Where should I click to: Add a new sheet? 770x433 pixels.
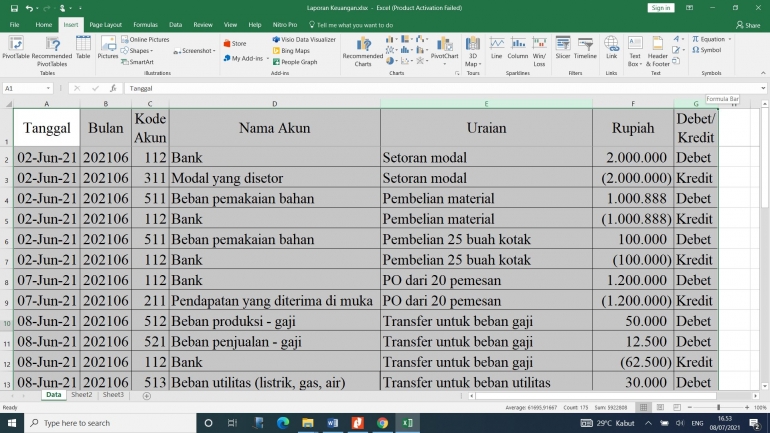[x=146, y=396]
